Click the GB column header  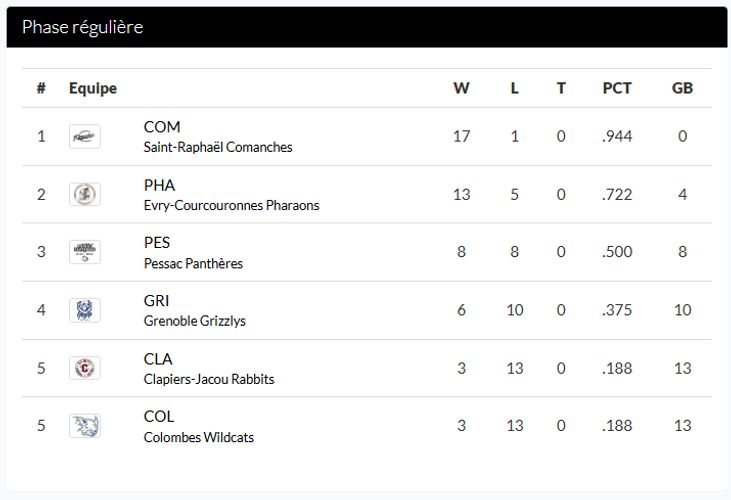682,88
